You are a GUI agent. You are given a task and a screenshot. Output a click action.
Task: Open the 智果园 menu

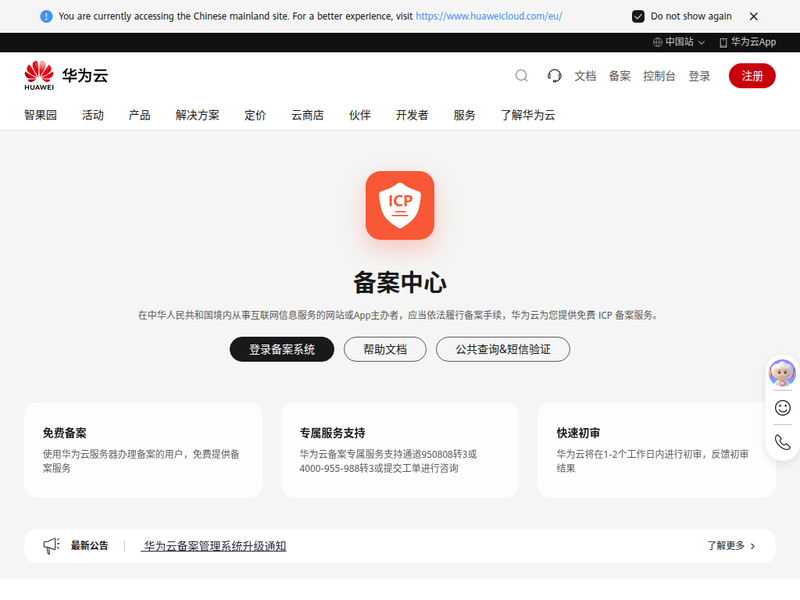pos(40,115)
